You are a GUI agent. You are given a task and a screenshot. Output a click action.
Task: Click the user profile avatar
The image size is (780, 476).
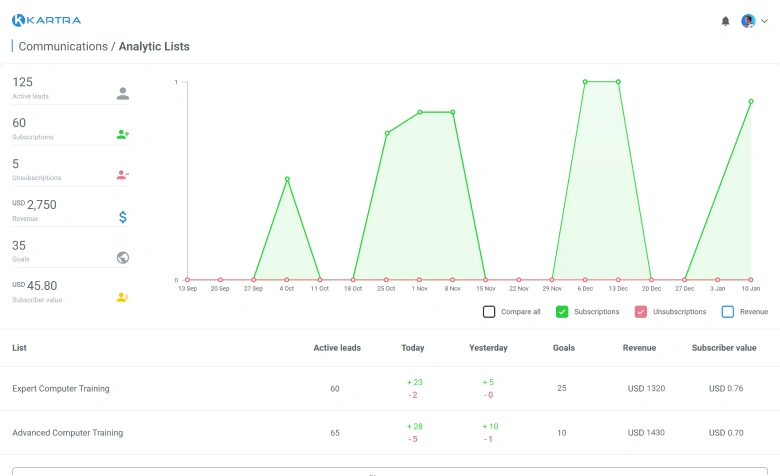748,21
